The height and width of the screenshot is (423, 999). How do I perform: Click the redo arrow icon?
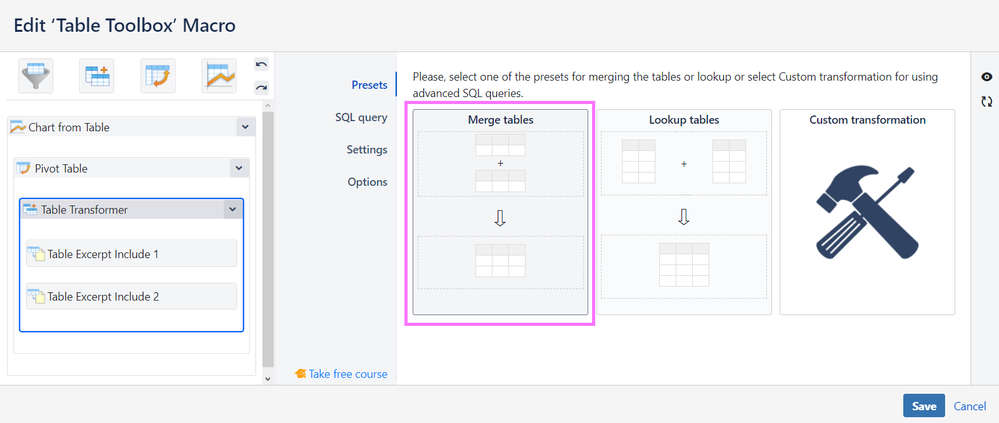pos(261,88)
